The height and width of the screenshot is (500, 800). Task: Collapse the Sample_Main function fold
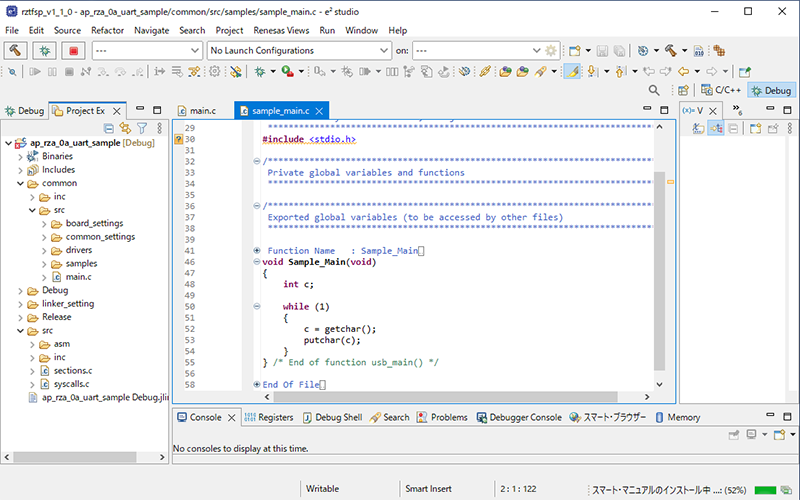coord(257,262)
